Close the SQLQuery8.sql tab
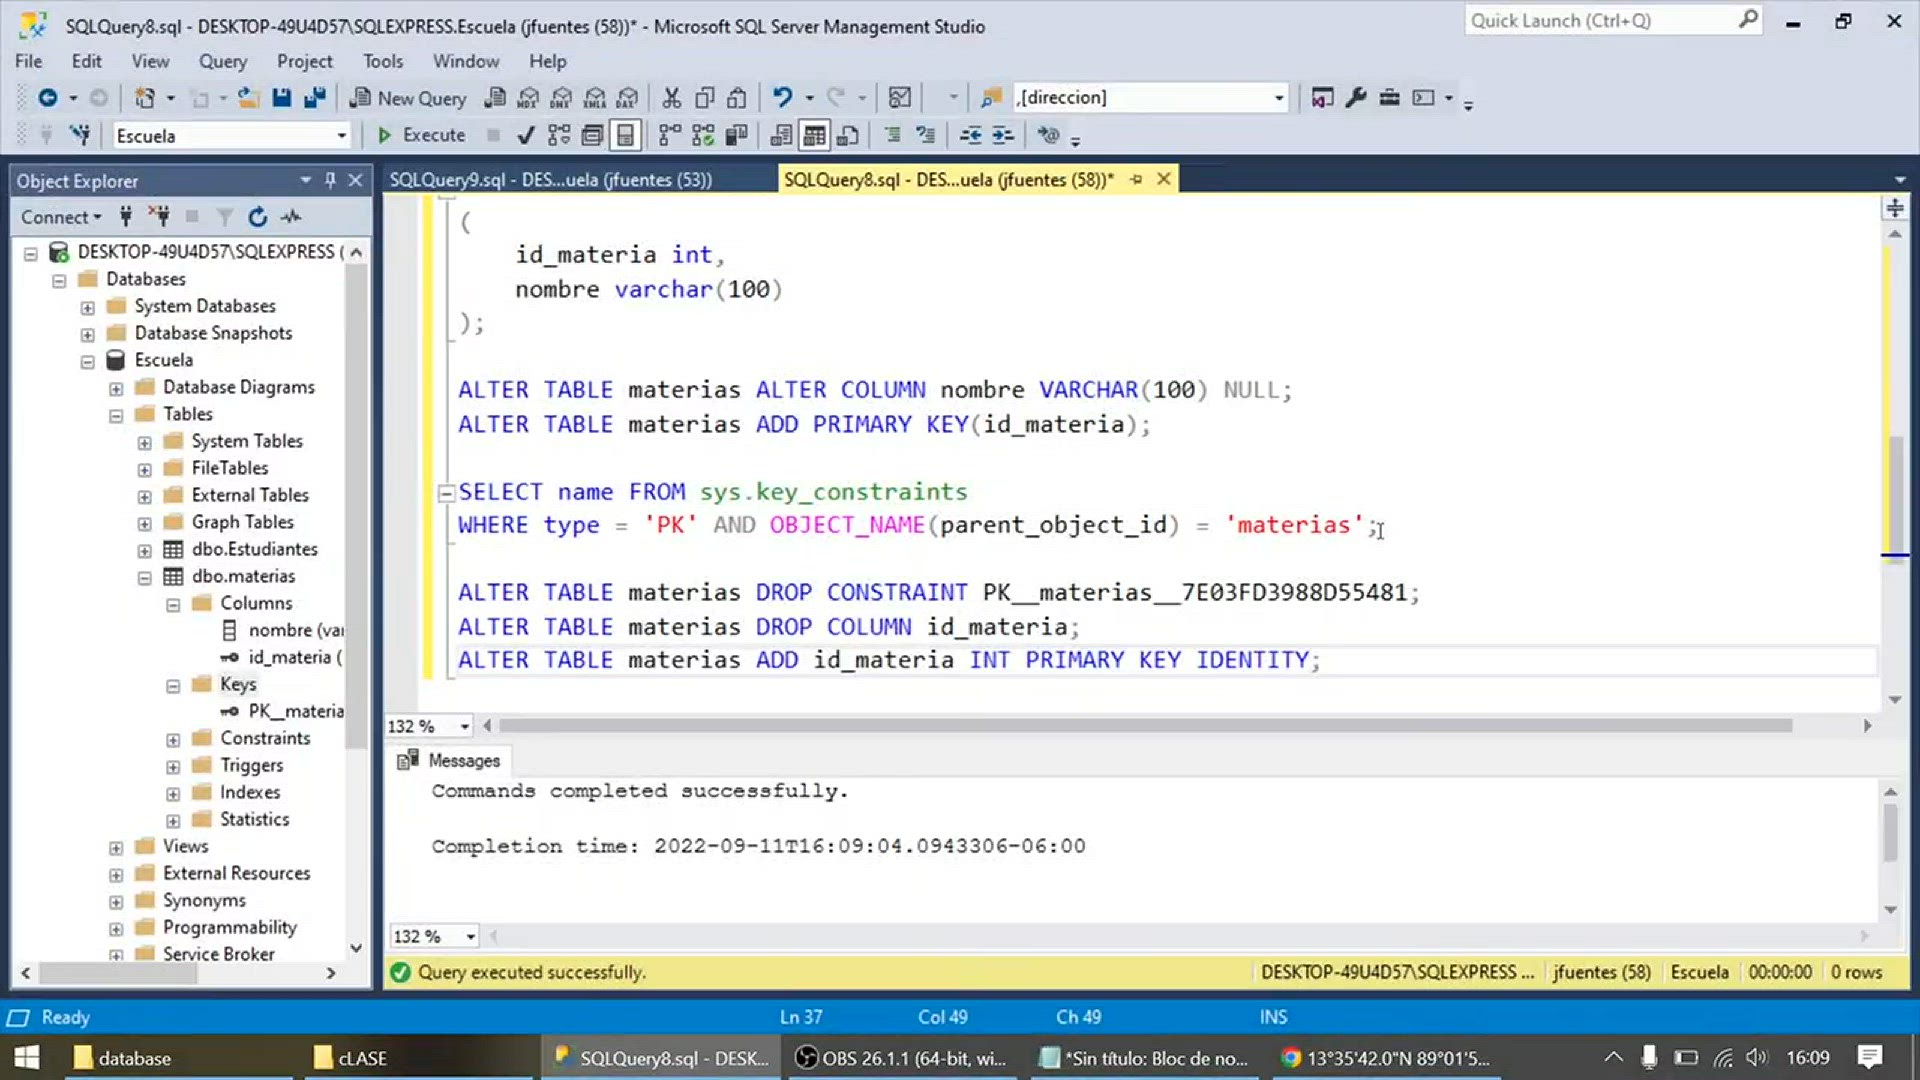Screen dimensions: 1920x1080 click(x=1163, y=179)
